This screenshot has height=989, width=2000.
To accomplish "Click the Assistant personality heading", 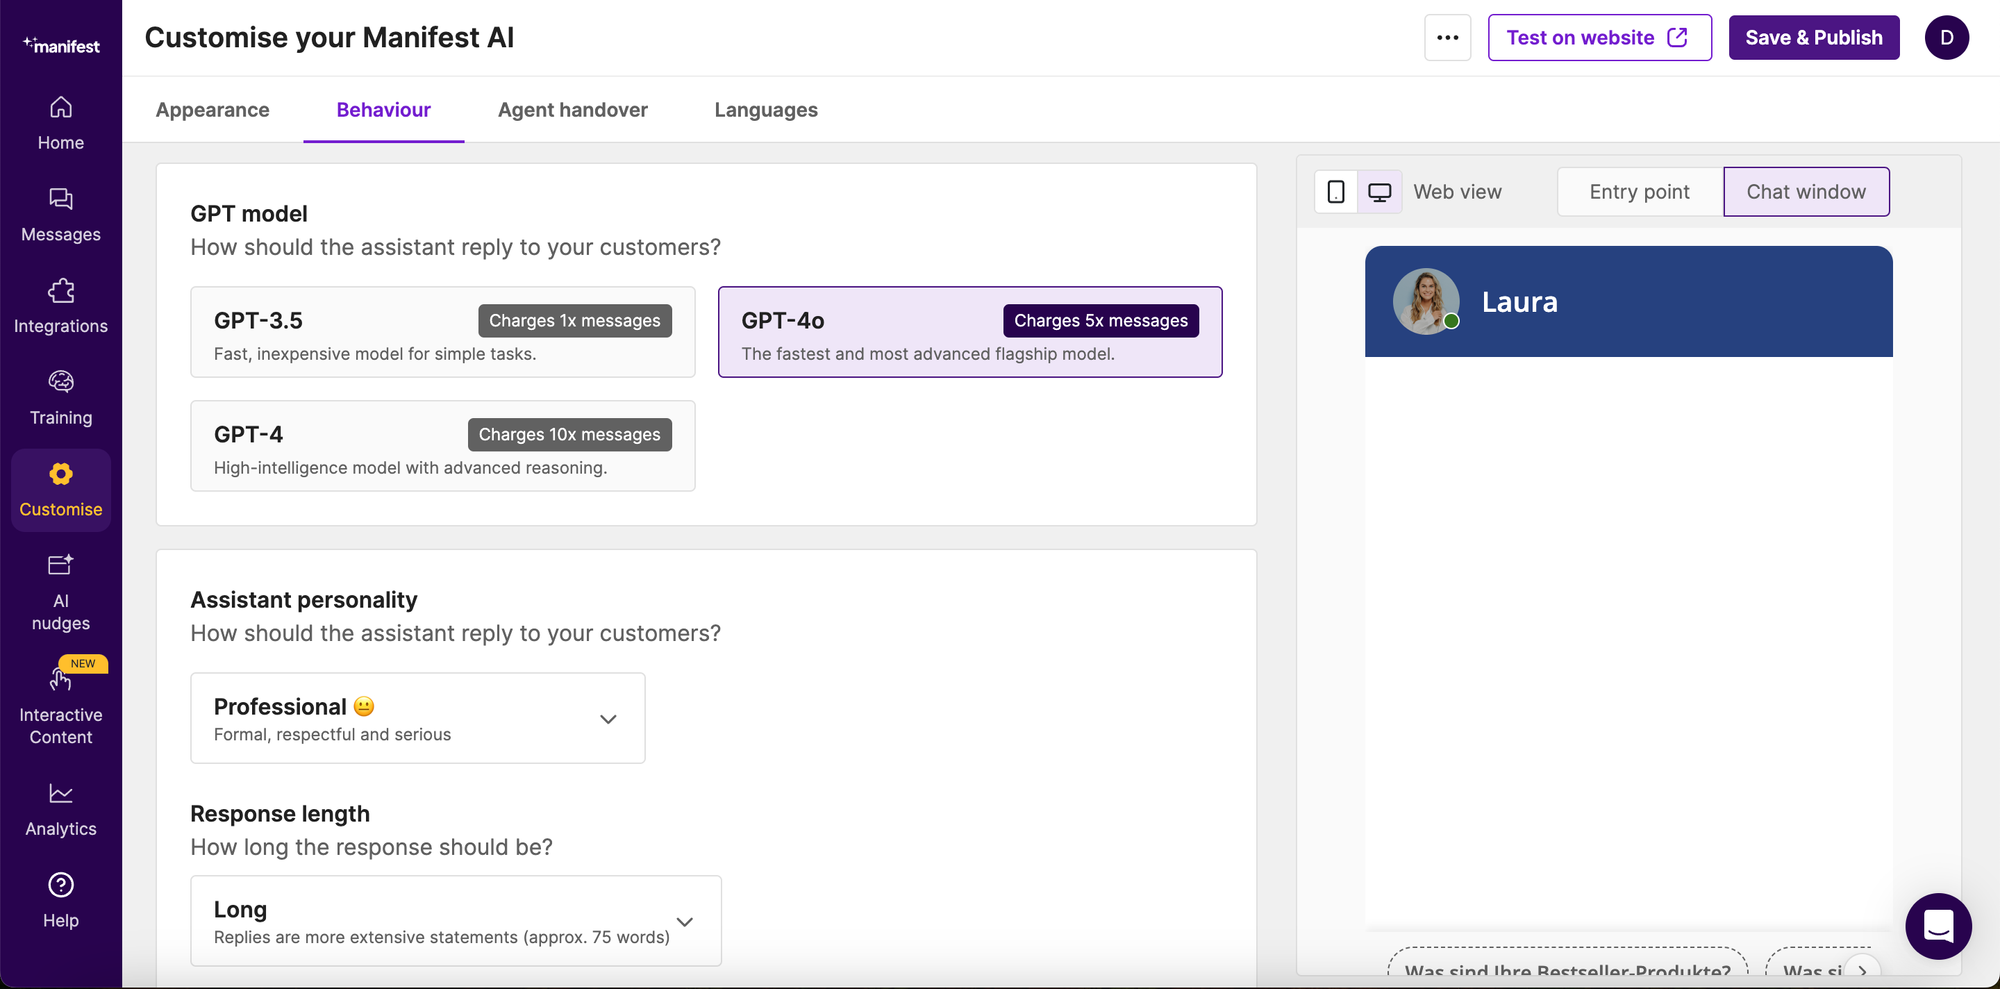I will point(304,600).
